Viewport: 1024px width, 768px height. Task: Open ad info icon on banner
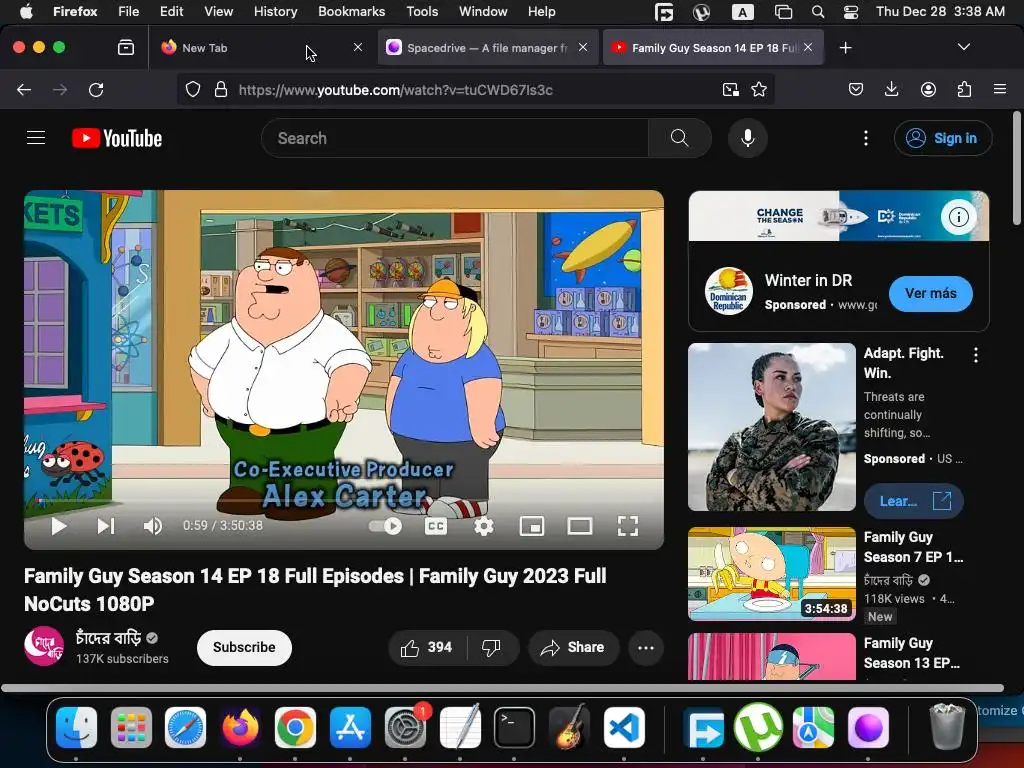click(958, 216)
